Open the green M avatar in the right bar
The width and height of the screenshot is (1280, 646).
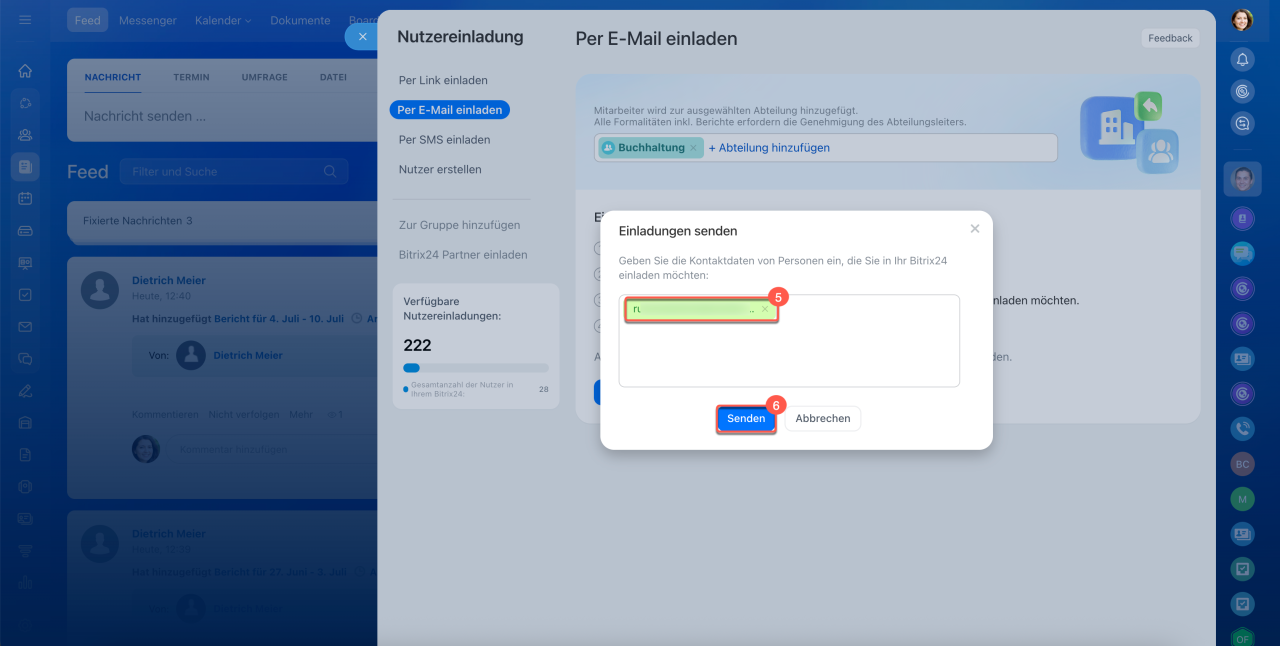click(x=1242, y=498)
